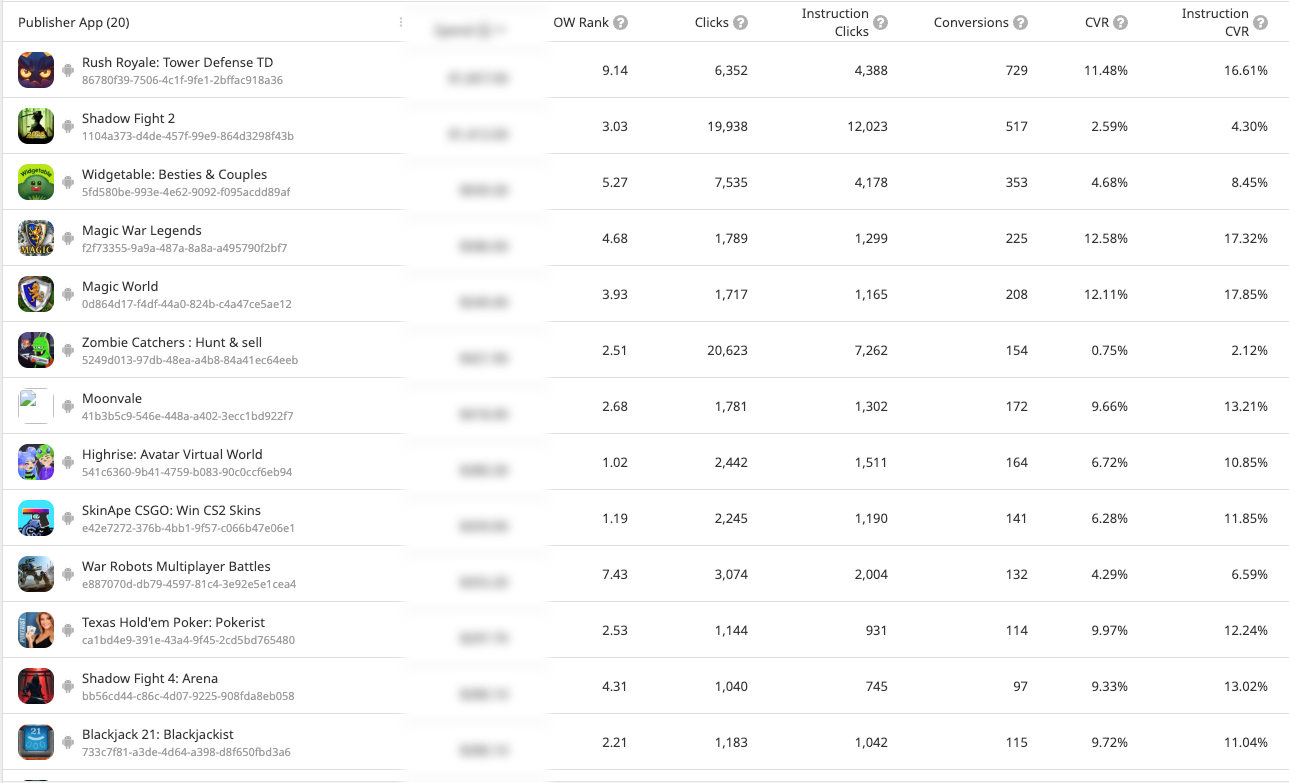Click the Android icon beside Magic World

[x=68, y=294]
